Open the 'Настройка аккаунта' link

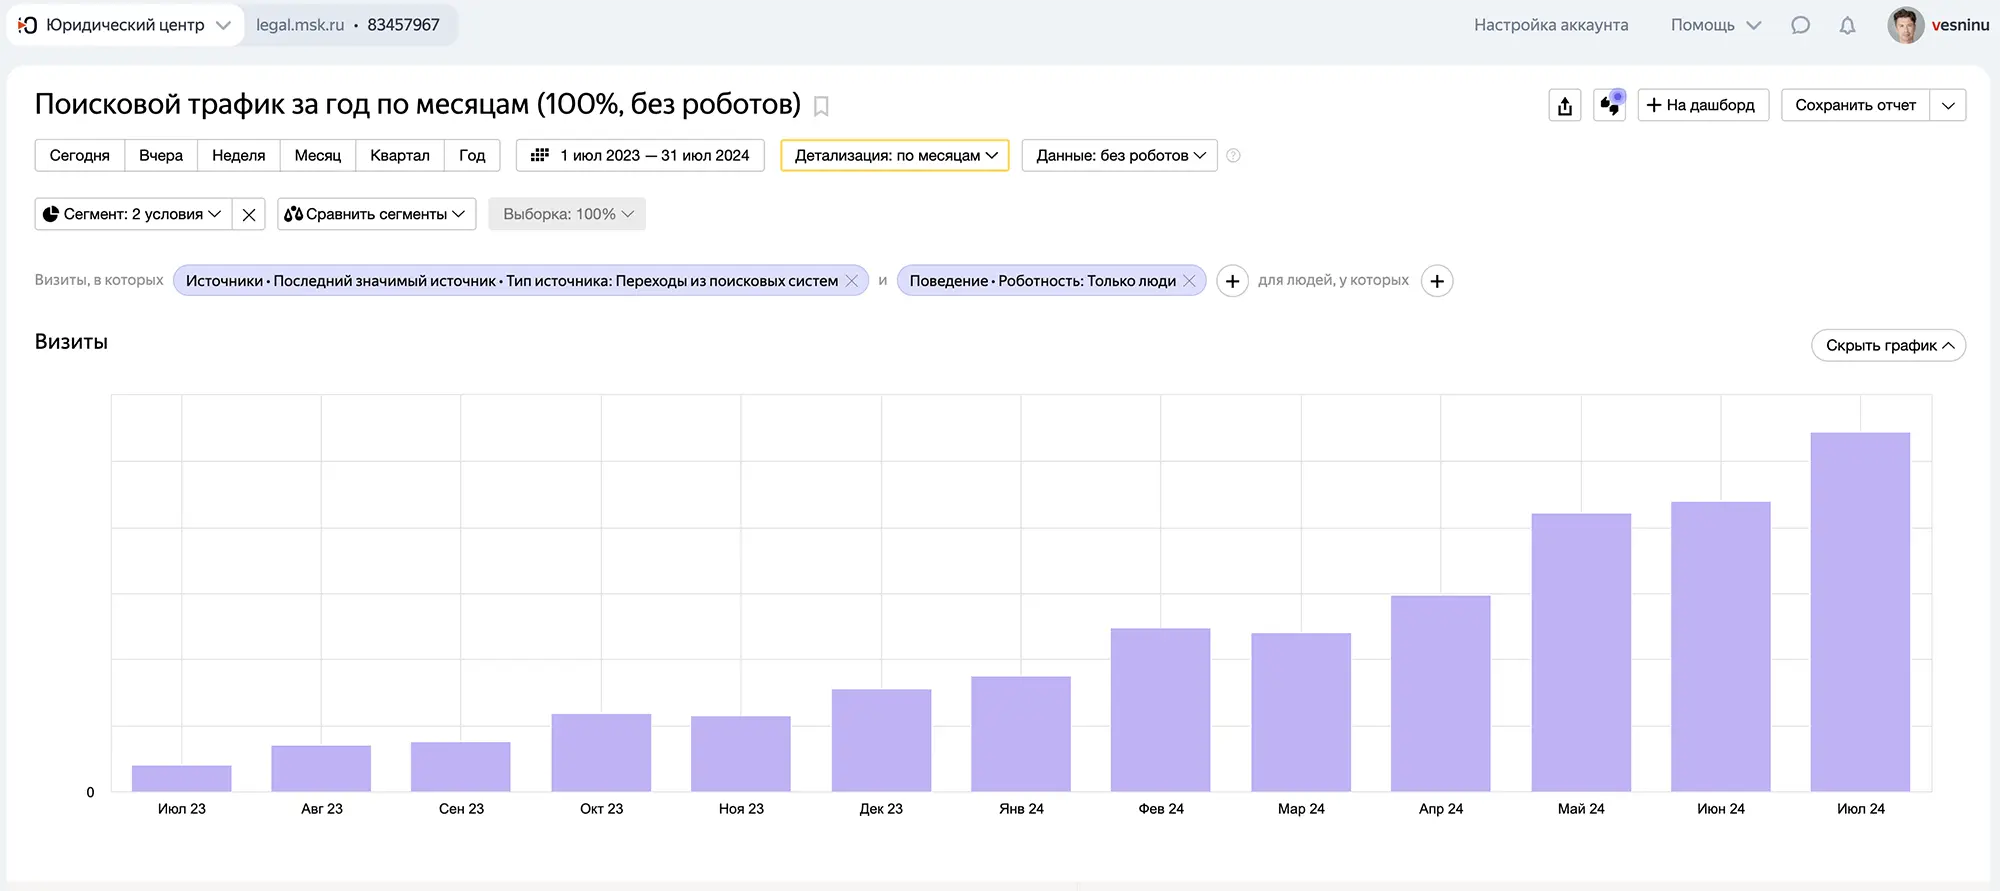click(x=1550, y=25)
